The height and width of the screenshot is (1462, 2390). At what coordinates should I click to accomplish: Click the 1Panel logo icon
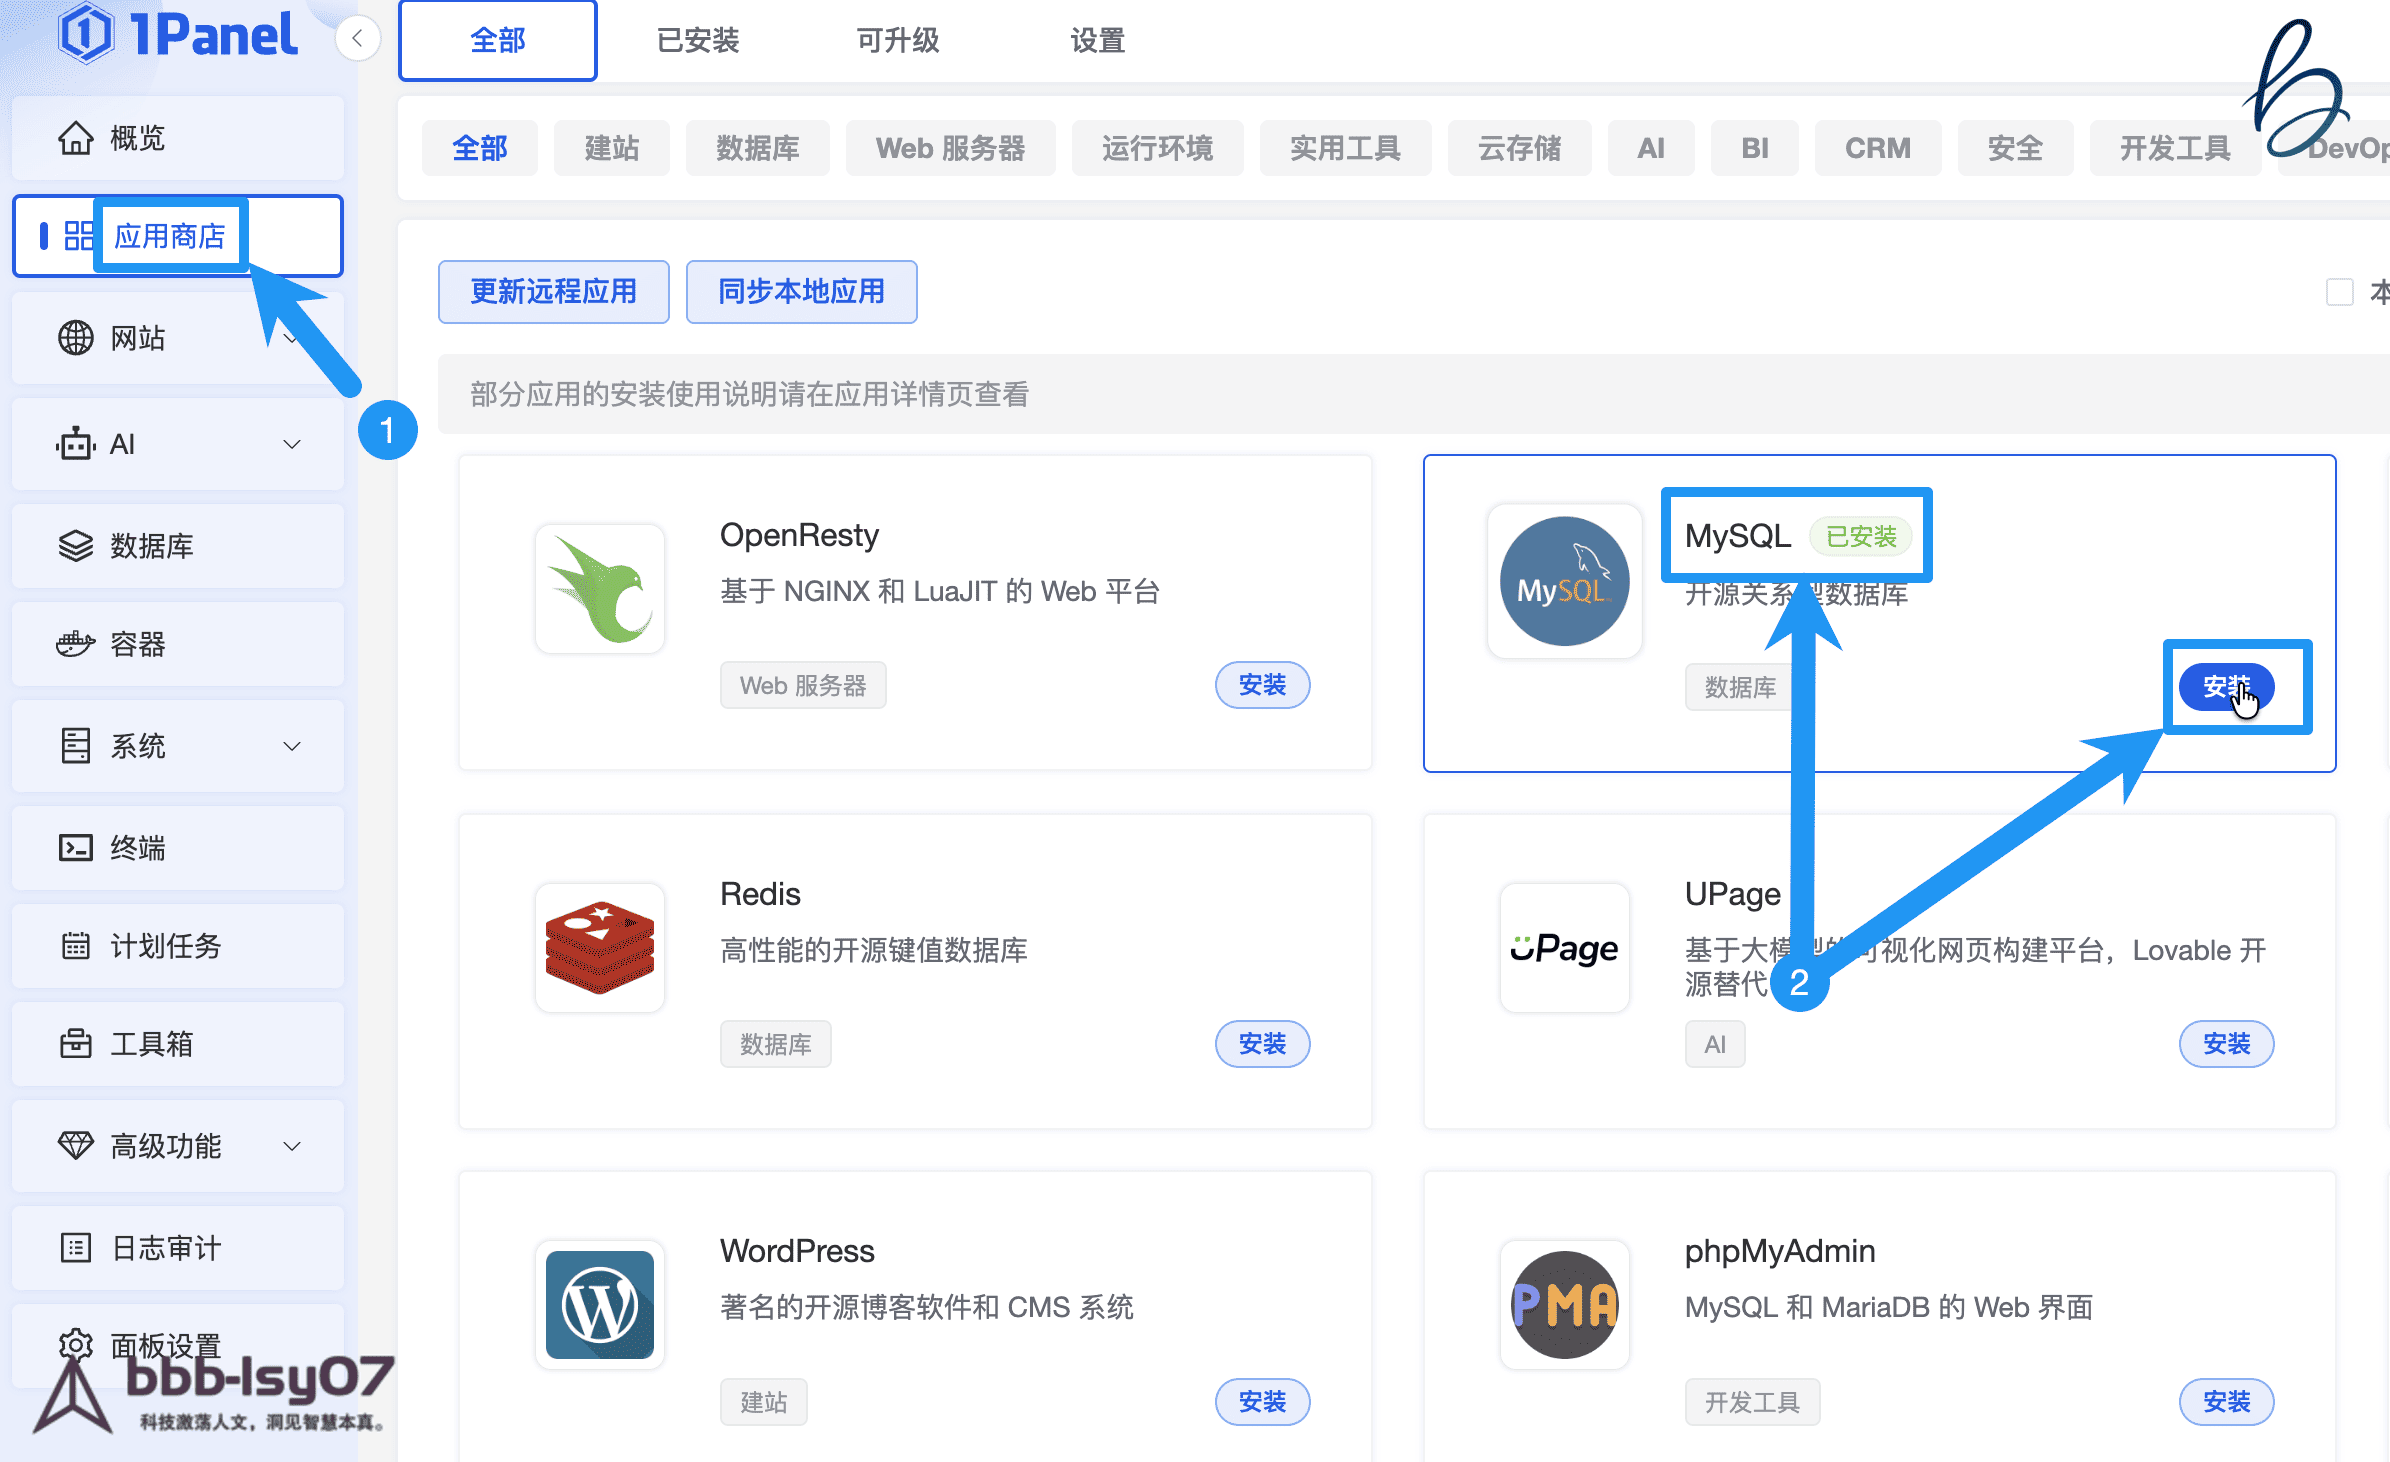click(x=87, y=33)
